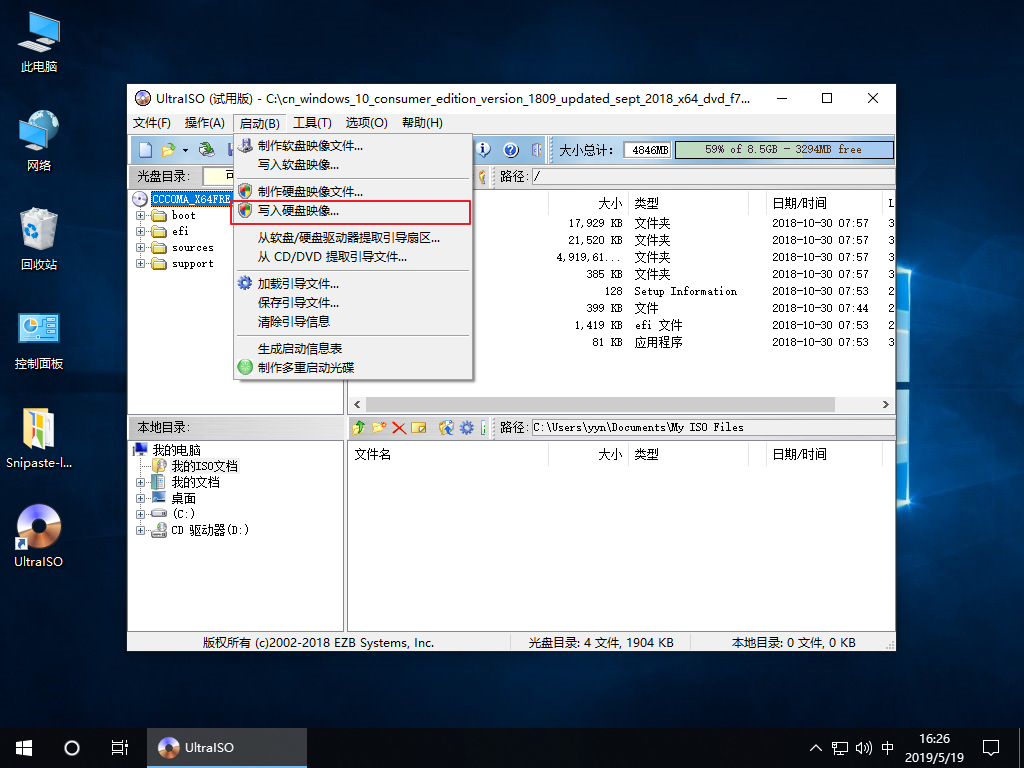The width and height of the screenshot is (1024, 768).
Task: Choose 写入硬盘映像... menu entry
Action: (352, 211)
